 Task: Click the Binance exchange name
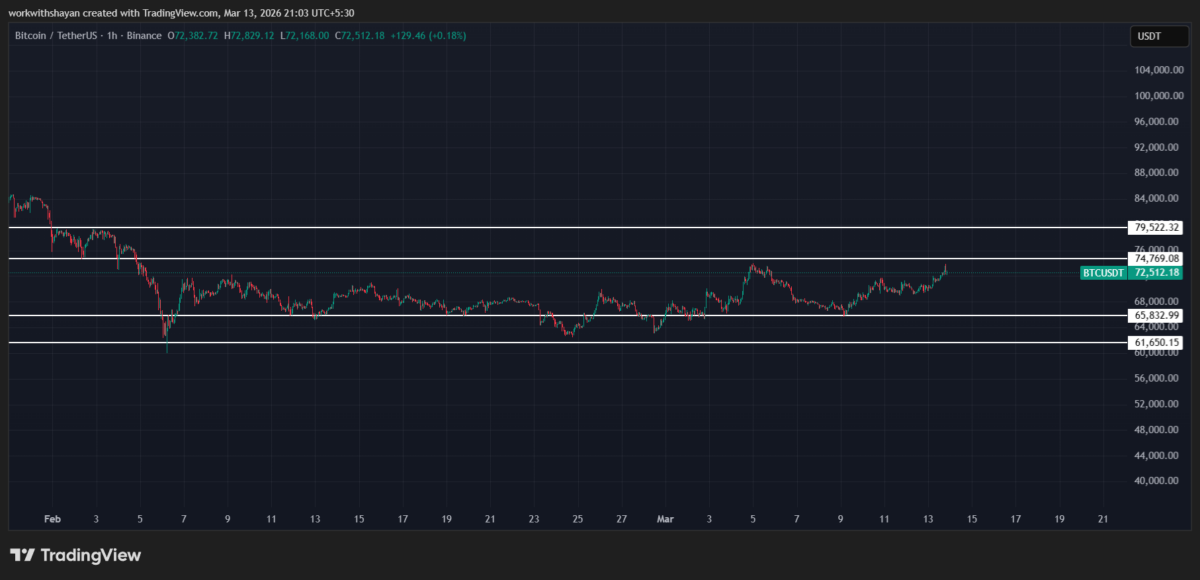click(145, 35)
